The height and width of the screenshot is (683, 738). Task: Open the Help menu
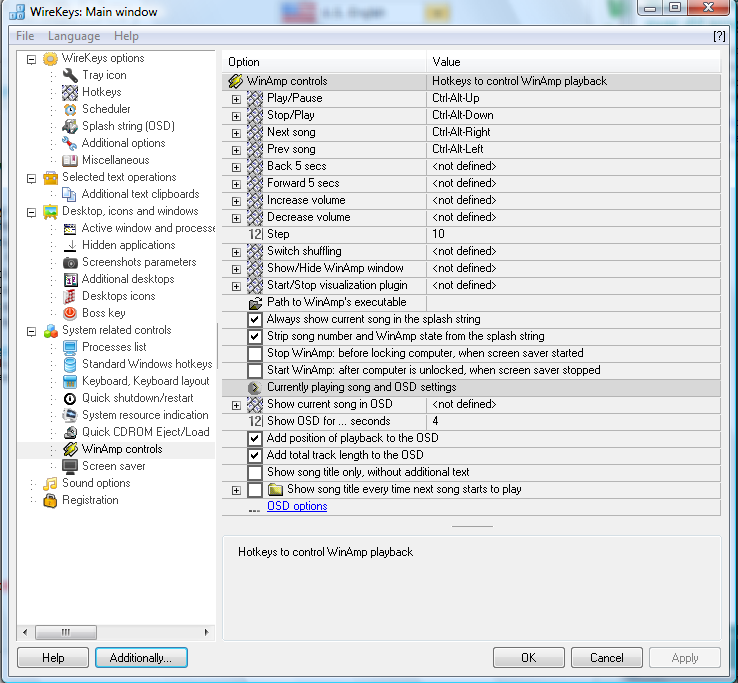(126, 36)
